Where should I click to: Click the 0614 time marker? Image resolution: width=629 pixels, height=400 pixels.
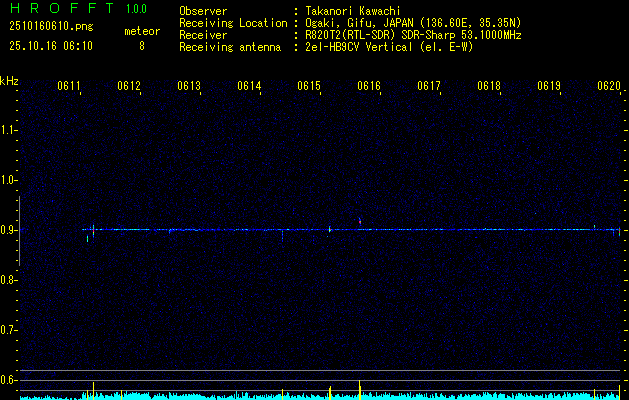pos(249,86)
